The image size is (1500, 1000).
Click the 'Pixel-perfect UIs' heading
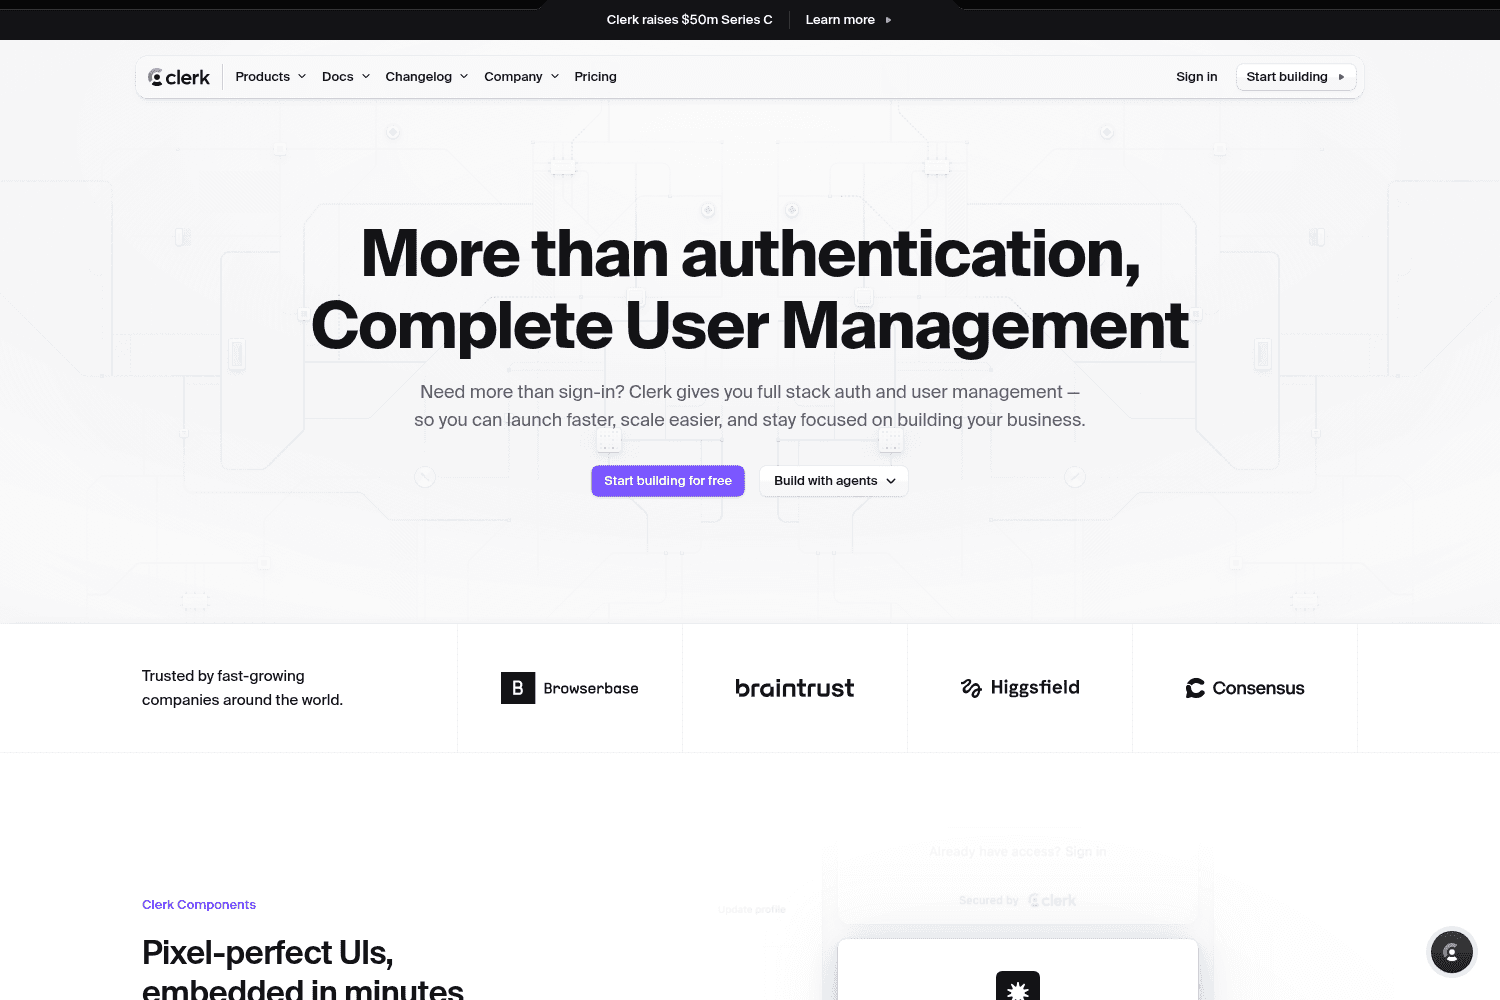tap(303, 970)
